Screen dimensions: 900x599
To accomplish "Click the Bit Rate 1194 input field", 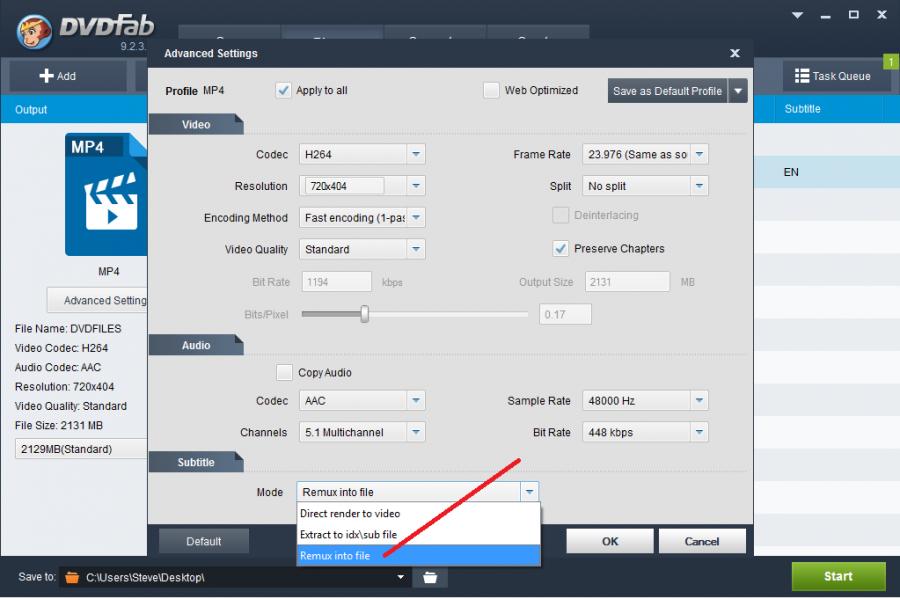I will (337, 282).
